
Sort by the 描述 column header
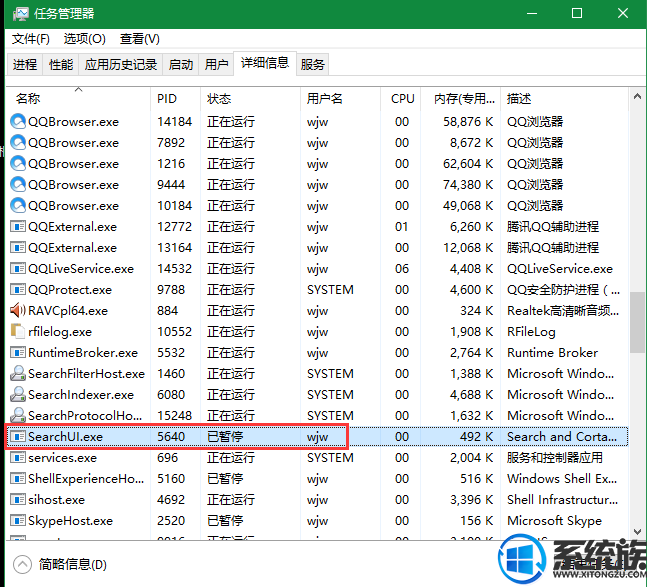(x=564, y=99)
